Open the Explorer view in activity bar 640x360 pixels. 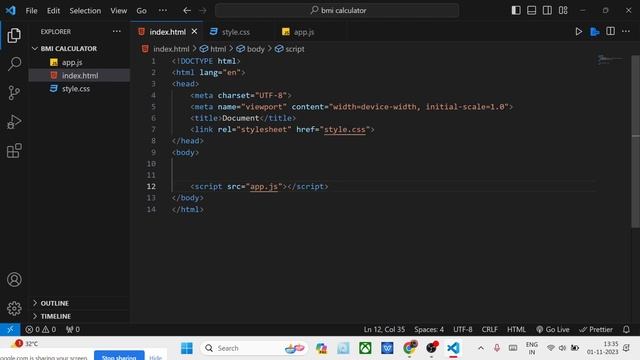pos(14,36)
